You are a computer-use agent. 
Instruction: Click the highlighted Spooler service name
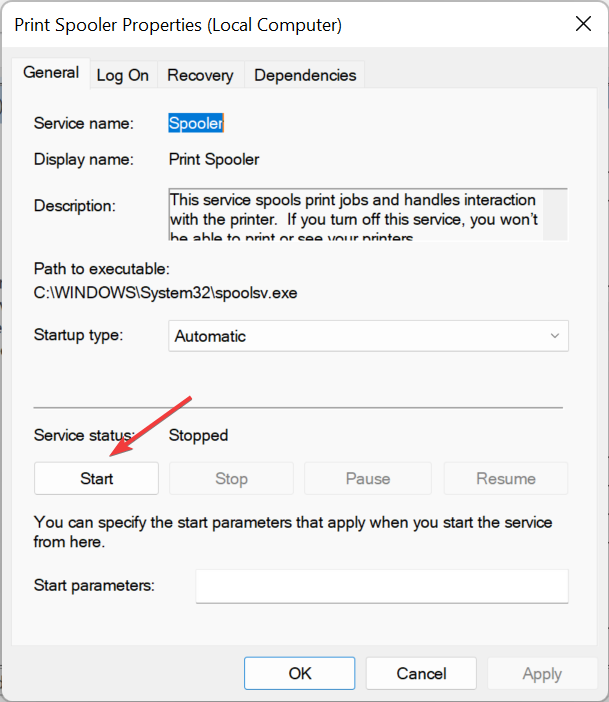point(196,123)
